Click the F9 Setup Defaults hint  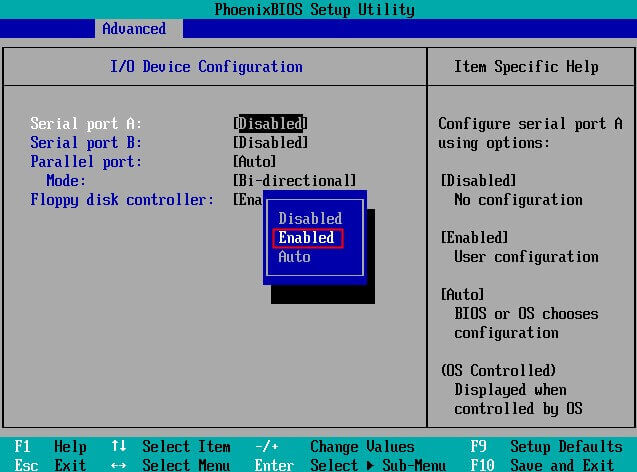click(546, 447)
